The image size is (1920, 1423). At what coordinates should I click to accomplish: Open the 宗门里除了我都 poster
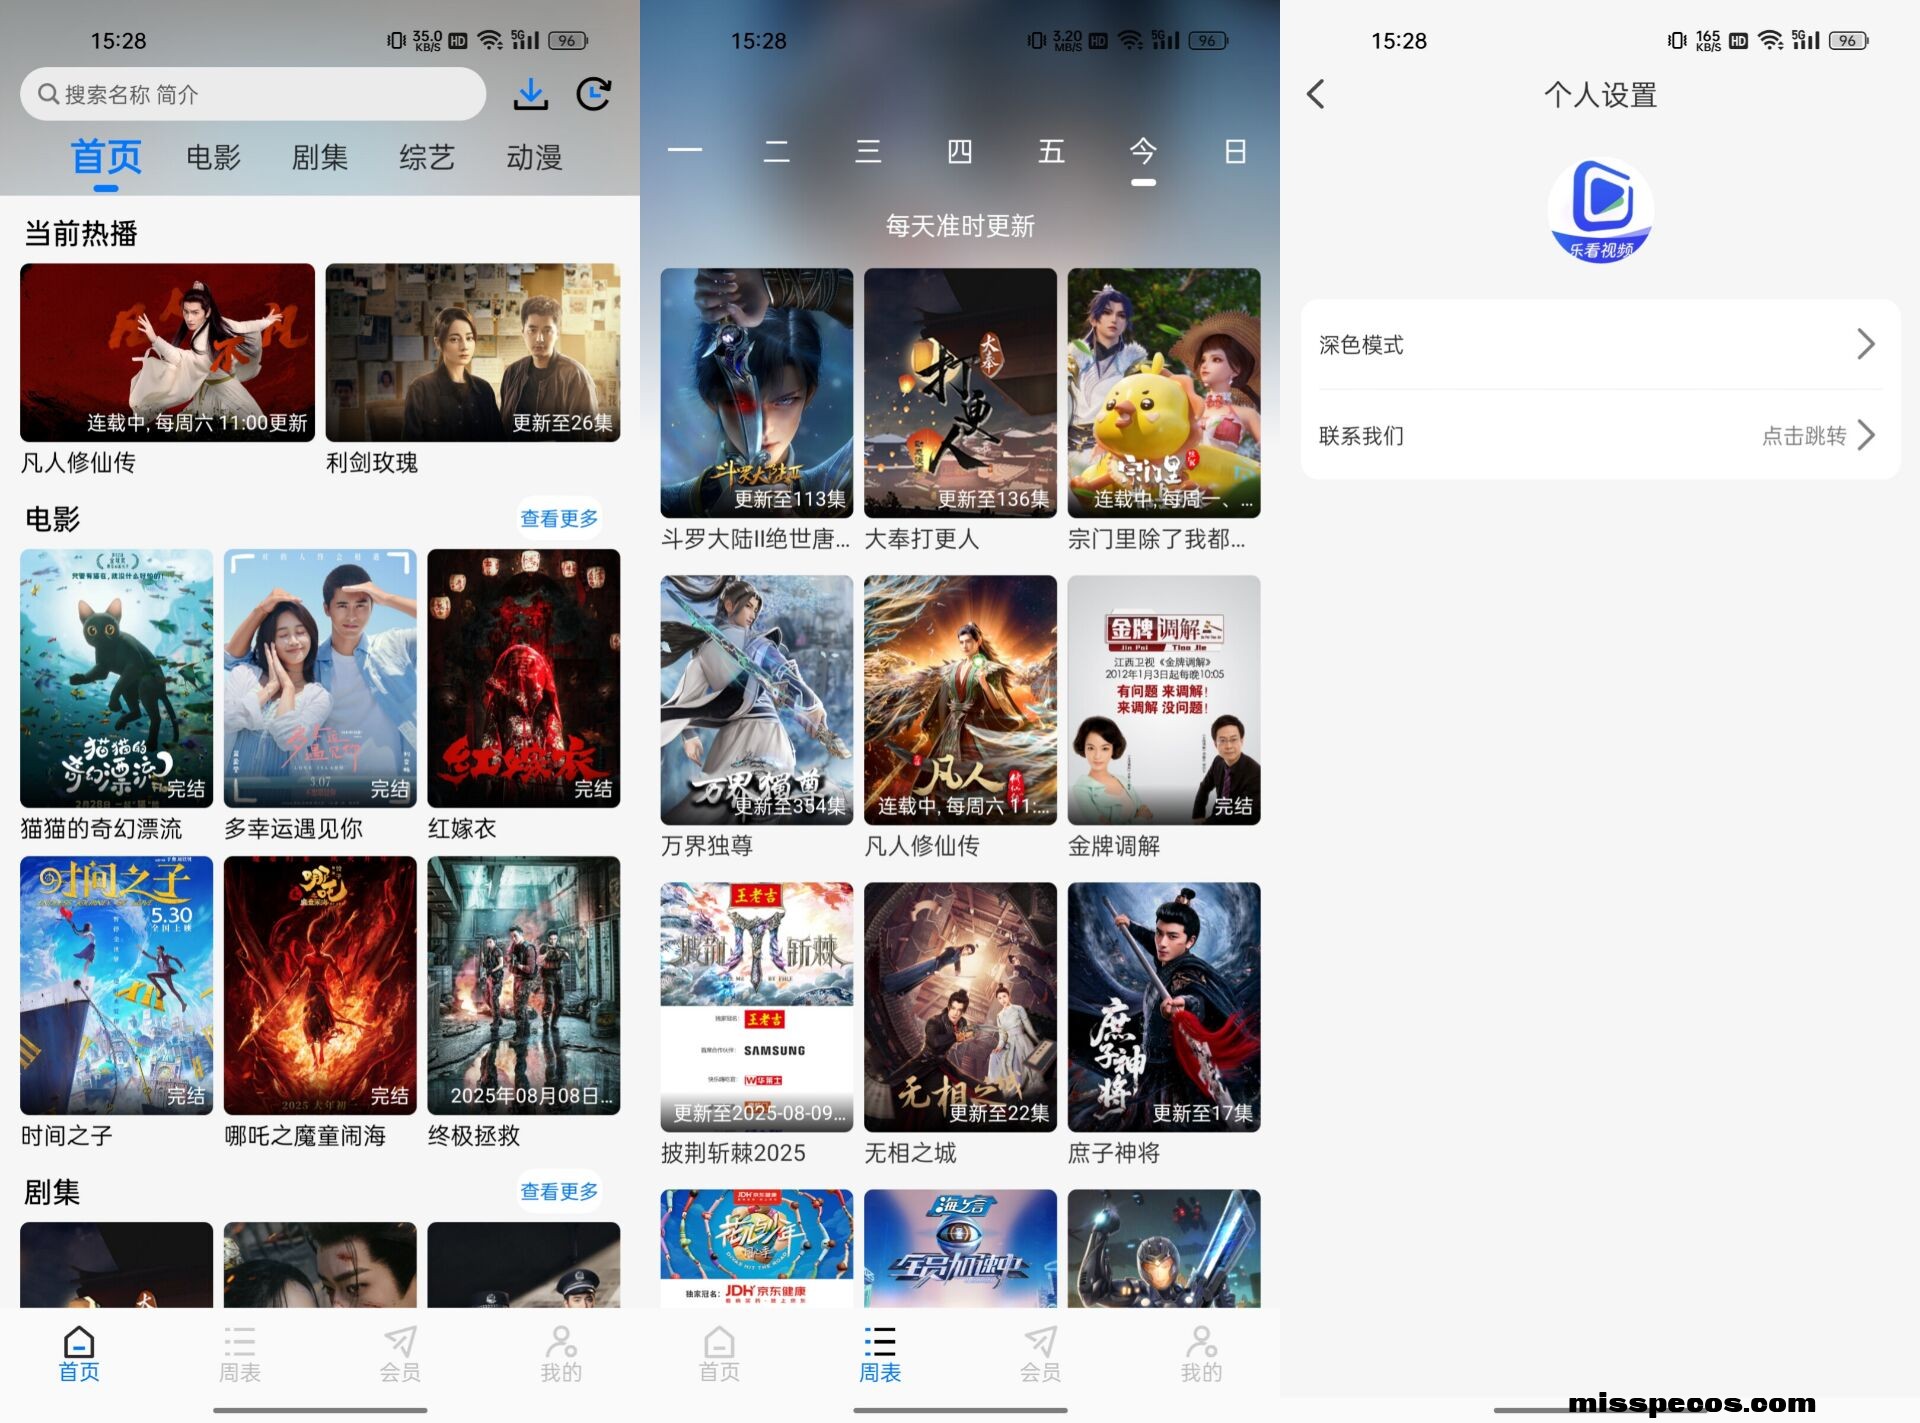(x=1164, y=393)
